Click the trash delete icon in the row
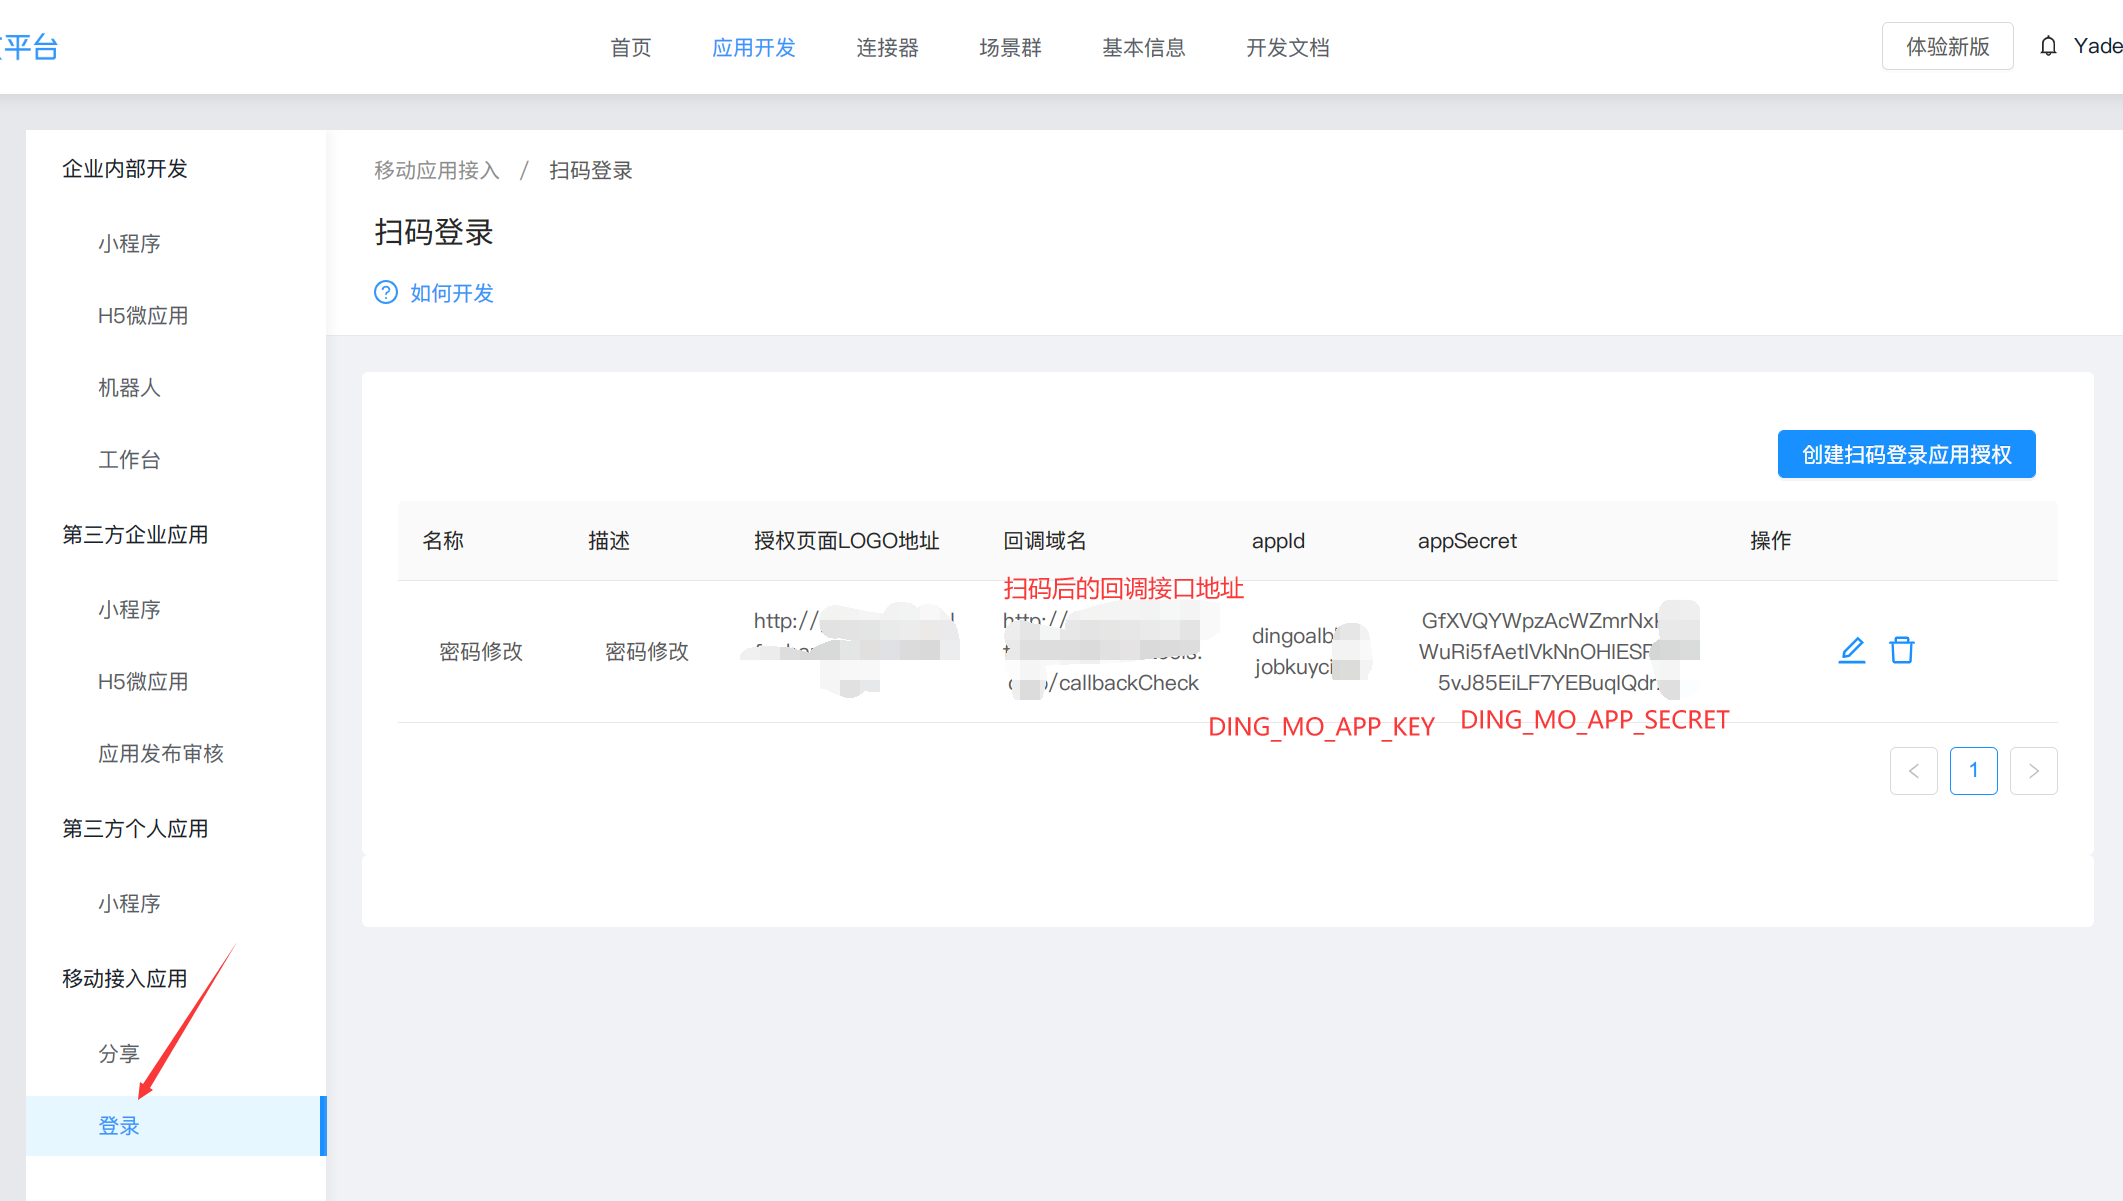This screenshot has width=2123, height=1201. coord(1901,650)
